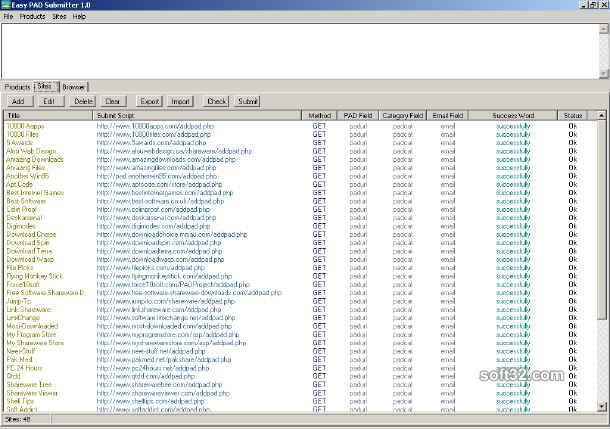Click the amazingdownloads.com addpad.php URL

(x=166, y=159)
